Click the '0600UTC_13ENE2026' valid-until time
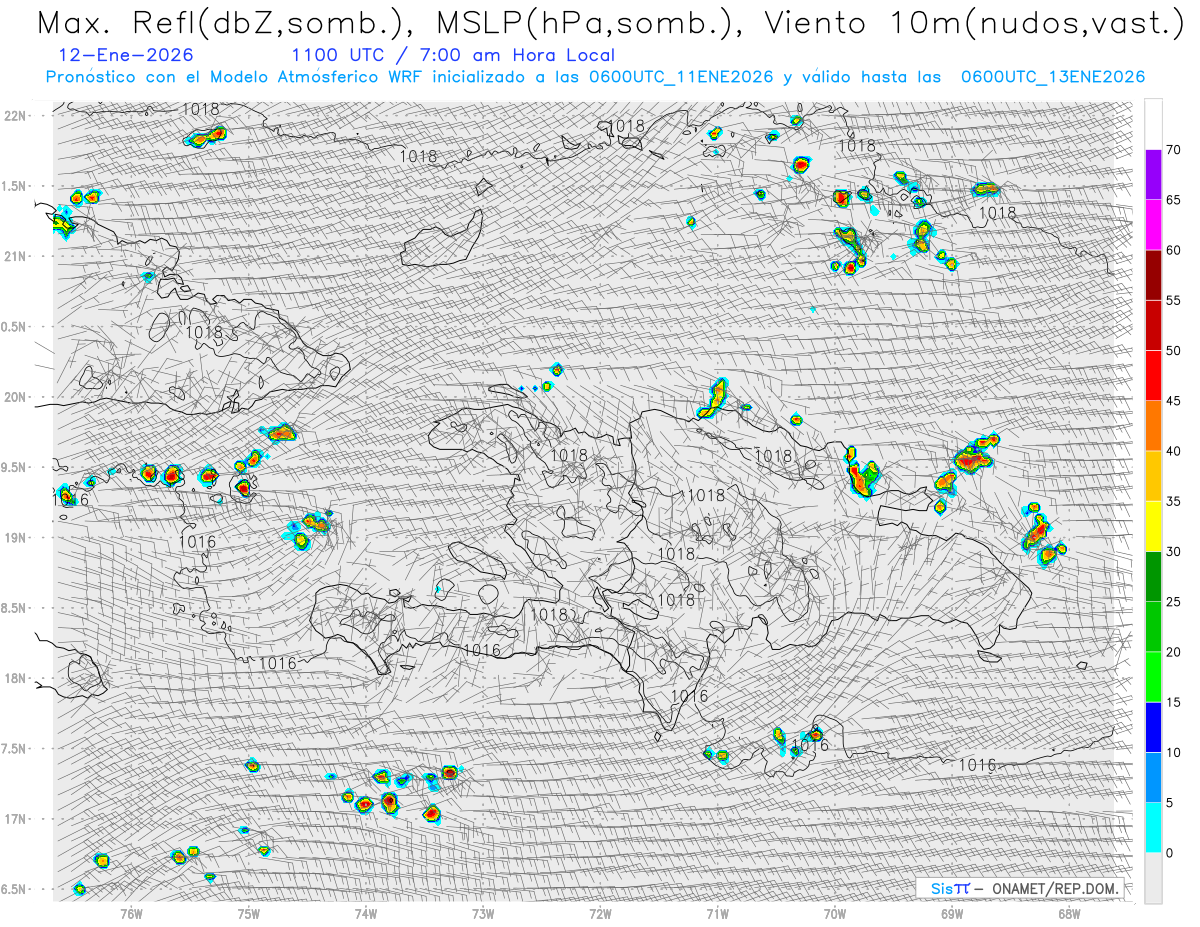Image resolution: width=1200 pixels, height=927 pixels. 1052,77
